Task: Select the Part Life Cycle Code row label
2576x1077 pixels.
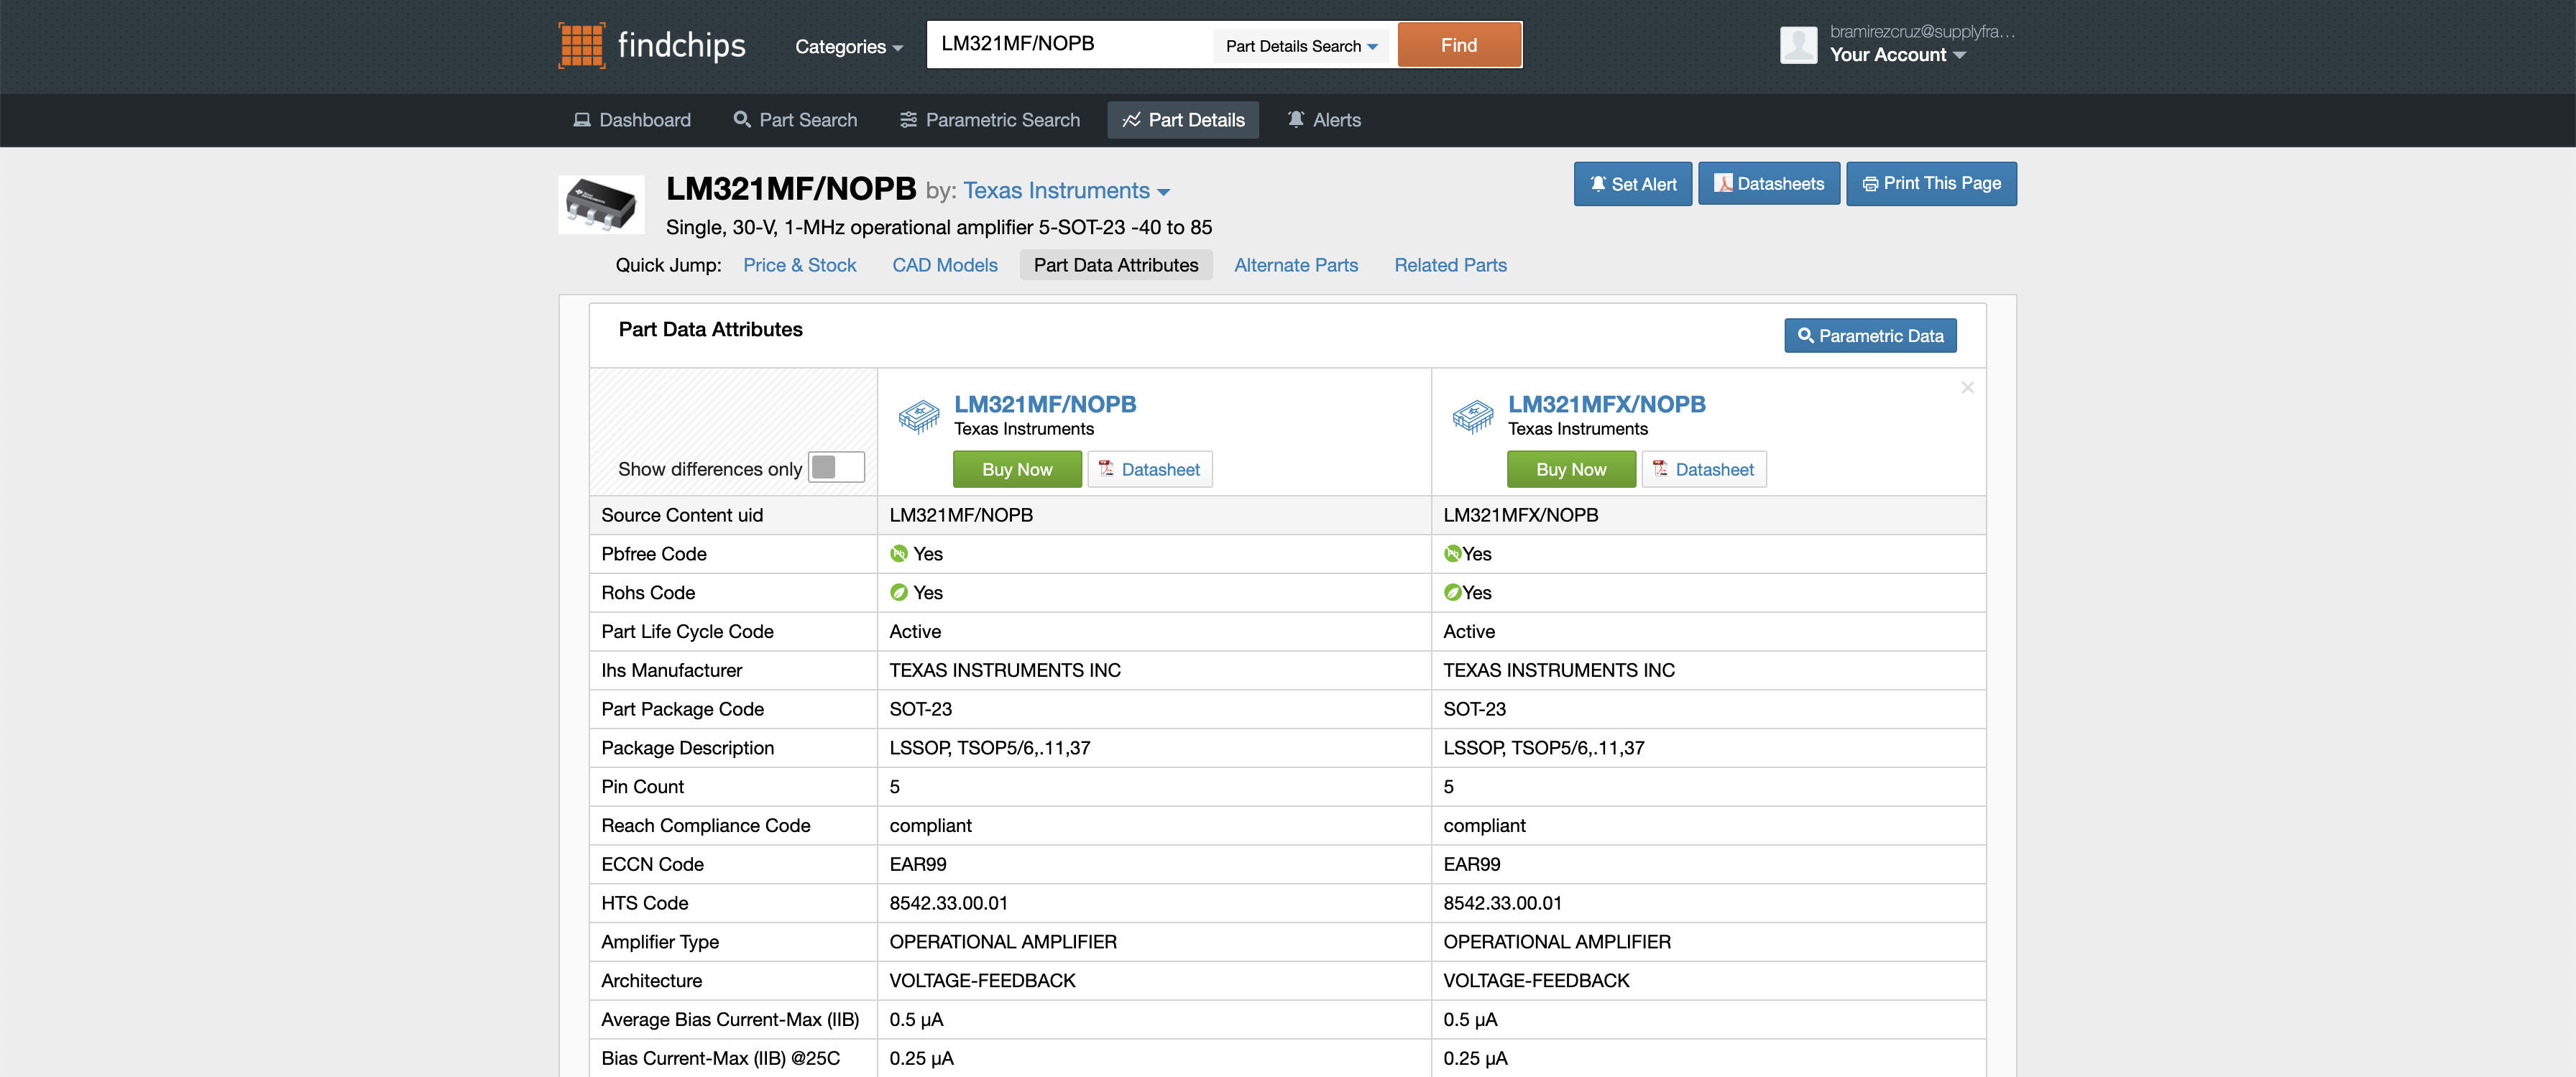Action: (x=687, y=632)
